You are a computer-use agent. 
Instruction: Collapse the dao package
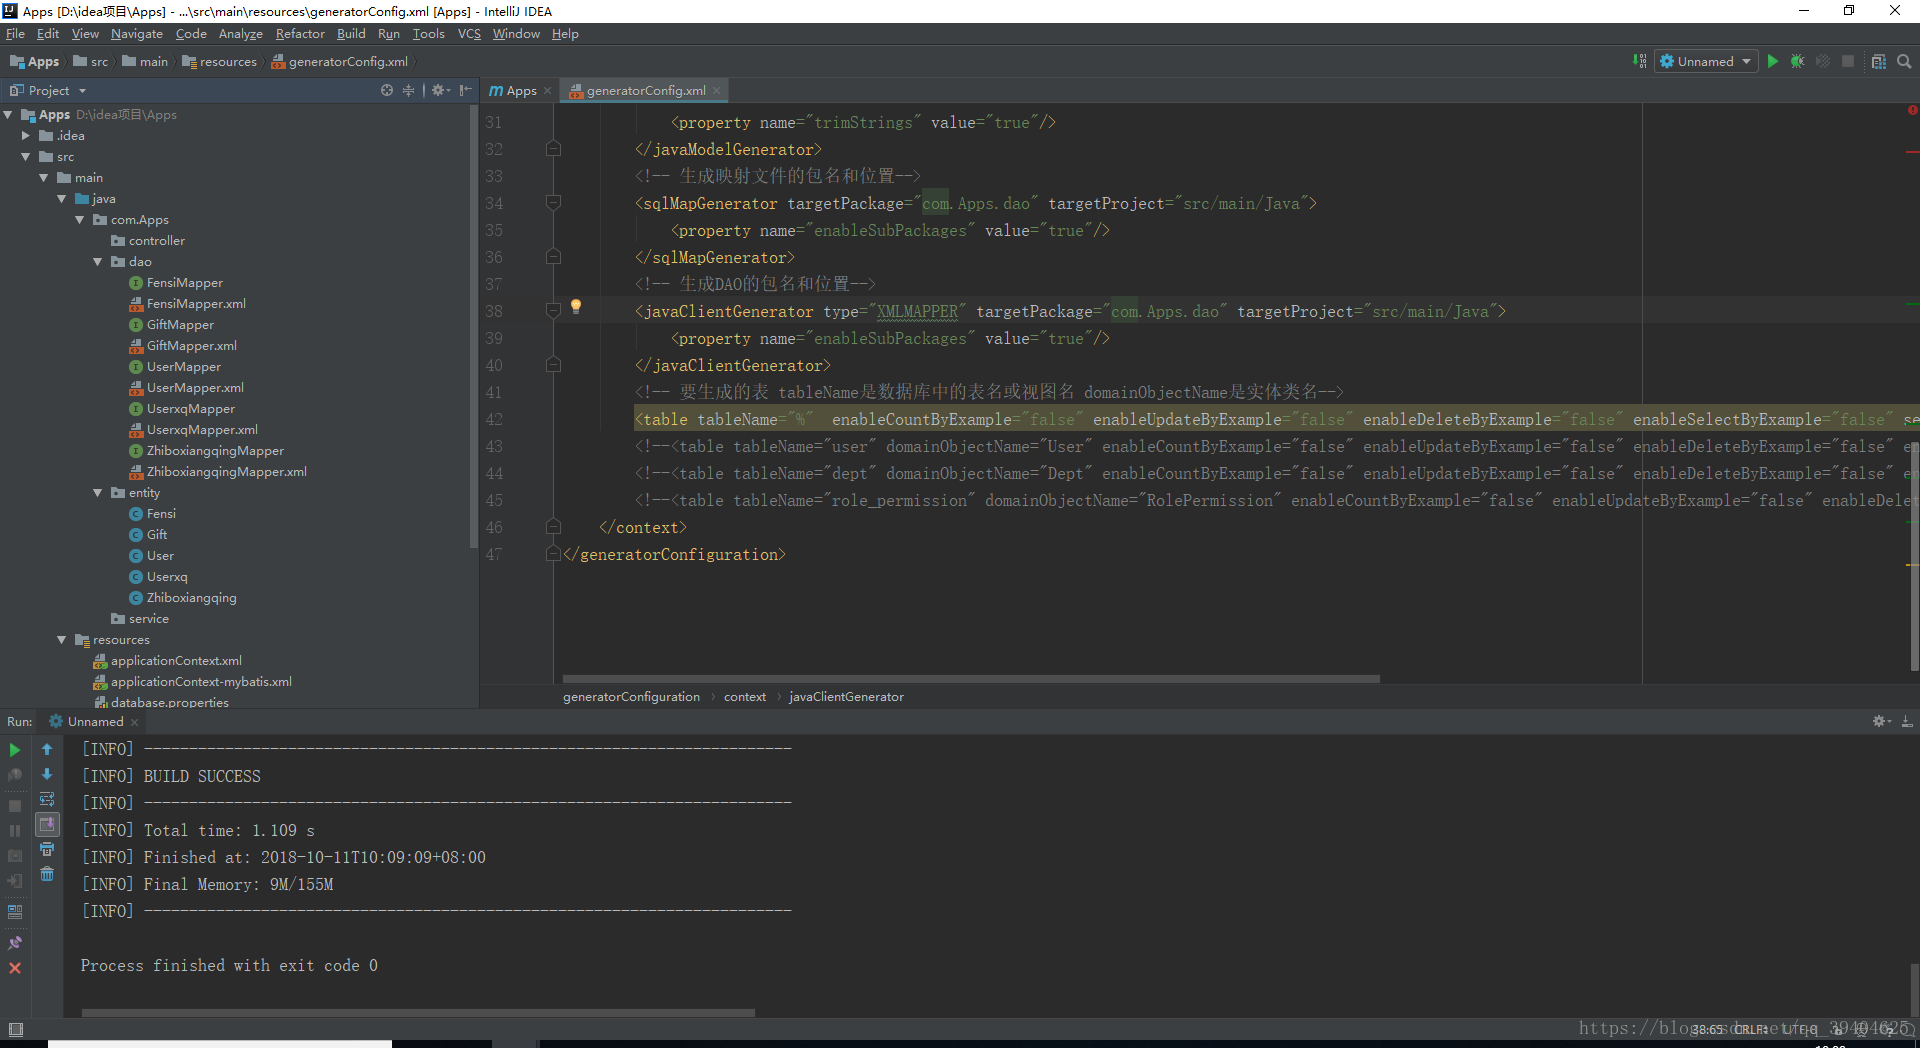click(x=98, y=262)
